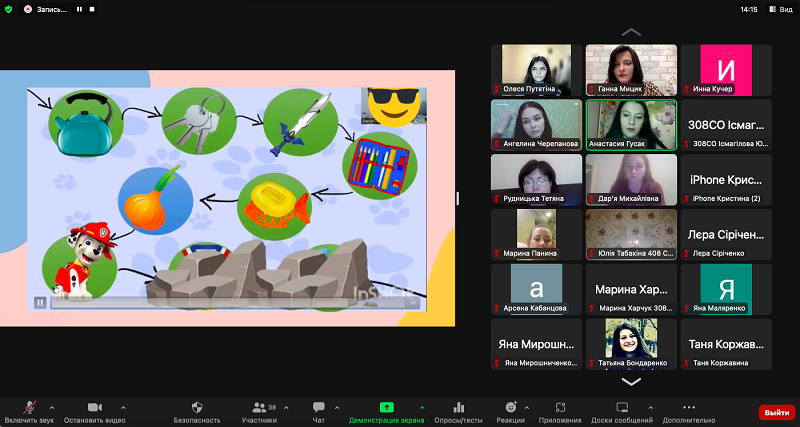Open Дополнительно more options
The image size is (800, 427).
coord(689,412)
